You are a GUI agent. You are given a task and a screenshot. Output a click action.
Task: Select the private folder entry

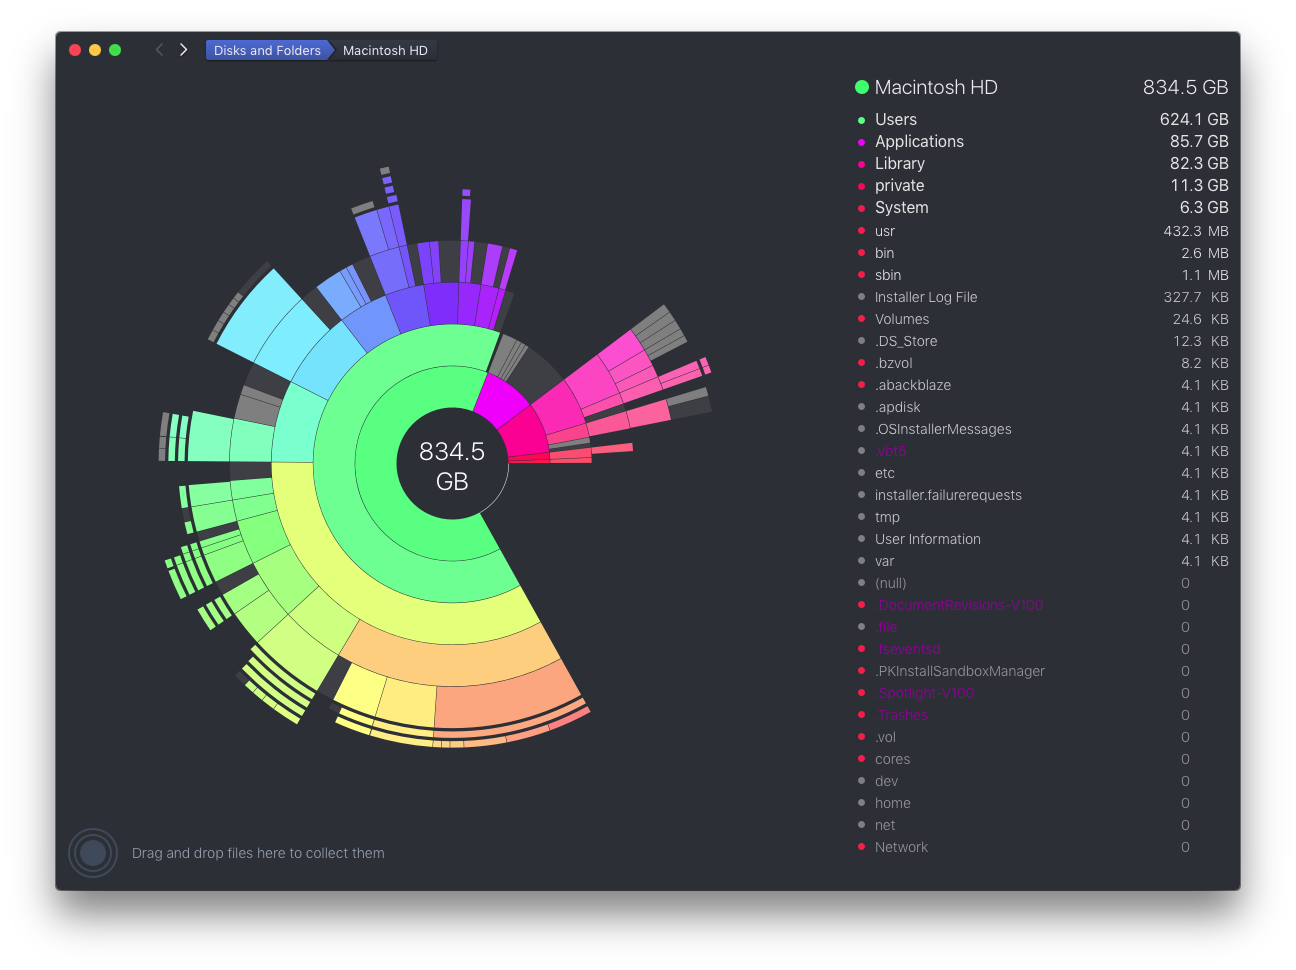click(1042, 185)
